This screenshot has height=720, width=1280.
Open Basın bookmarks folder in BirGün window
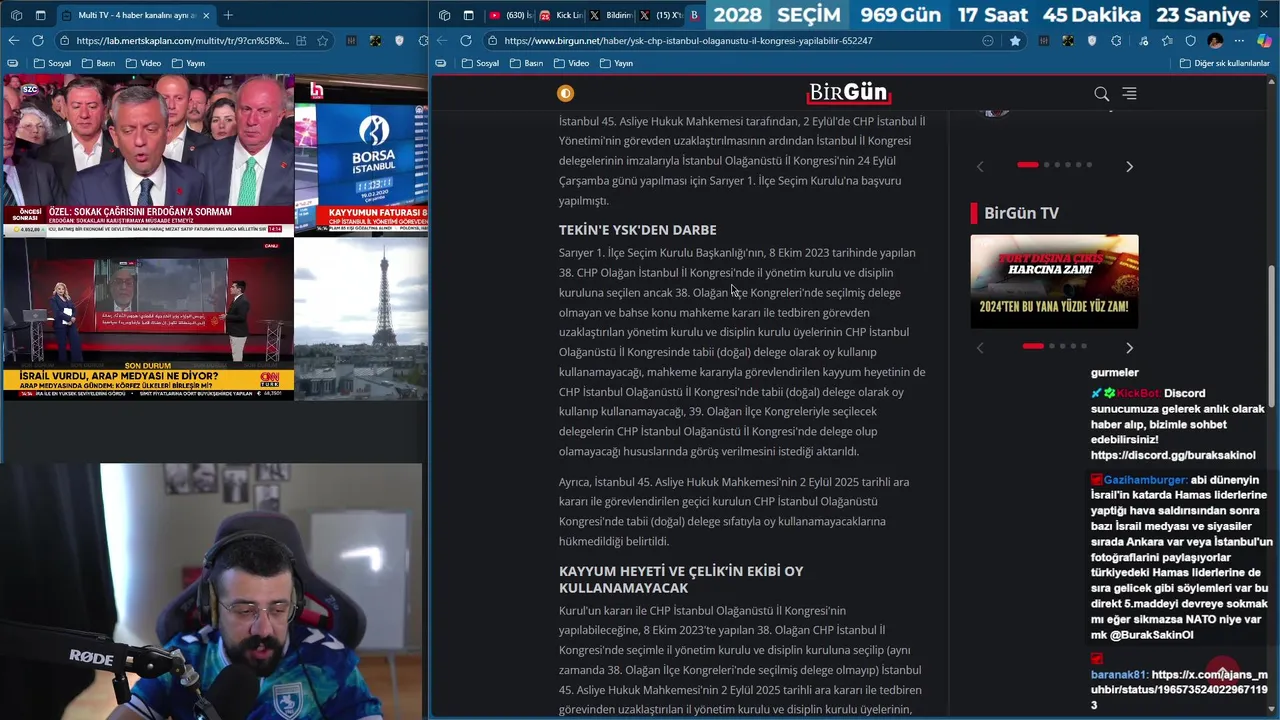[526, 63]
